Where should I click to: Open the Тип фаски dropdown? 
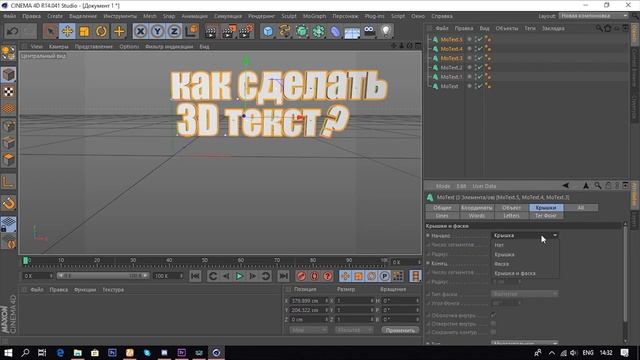pos(524,294)
